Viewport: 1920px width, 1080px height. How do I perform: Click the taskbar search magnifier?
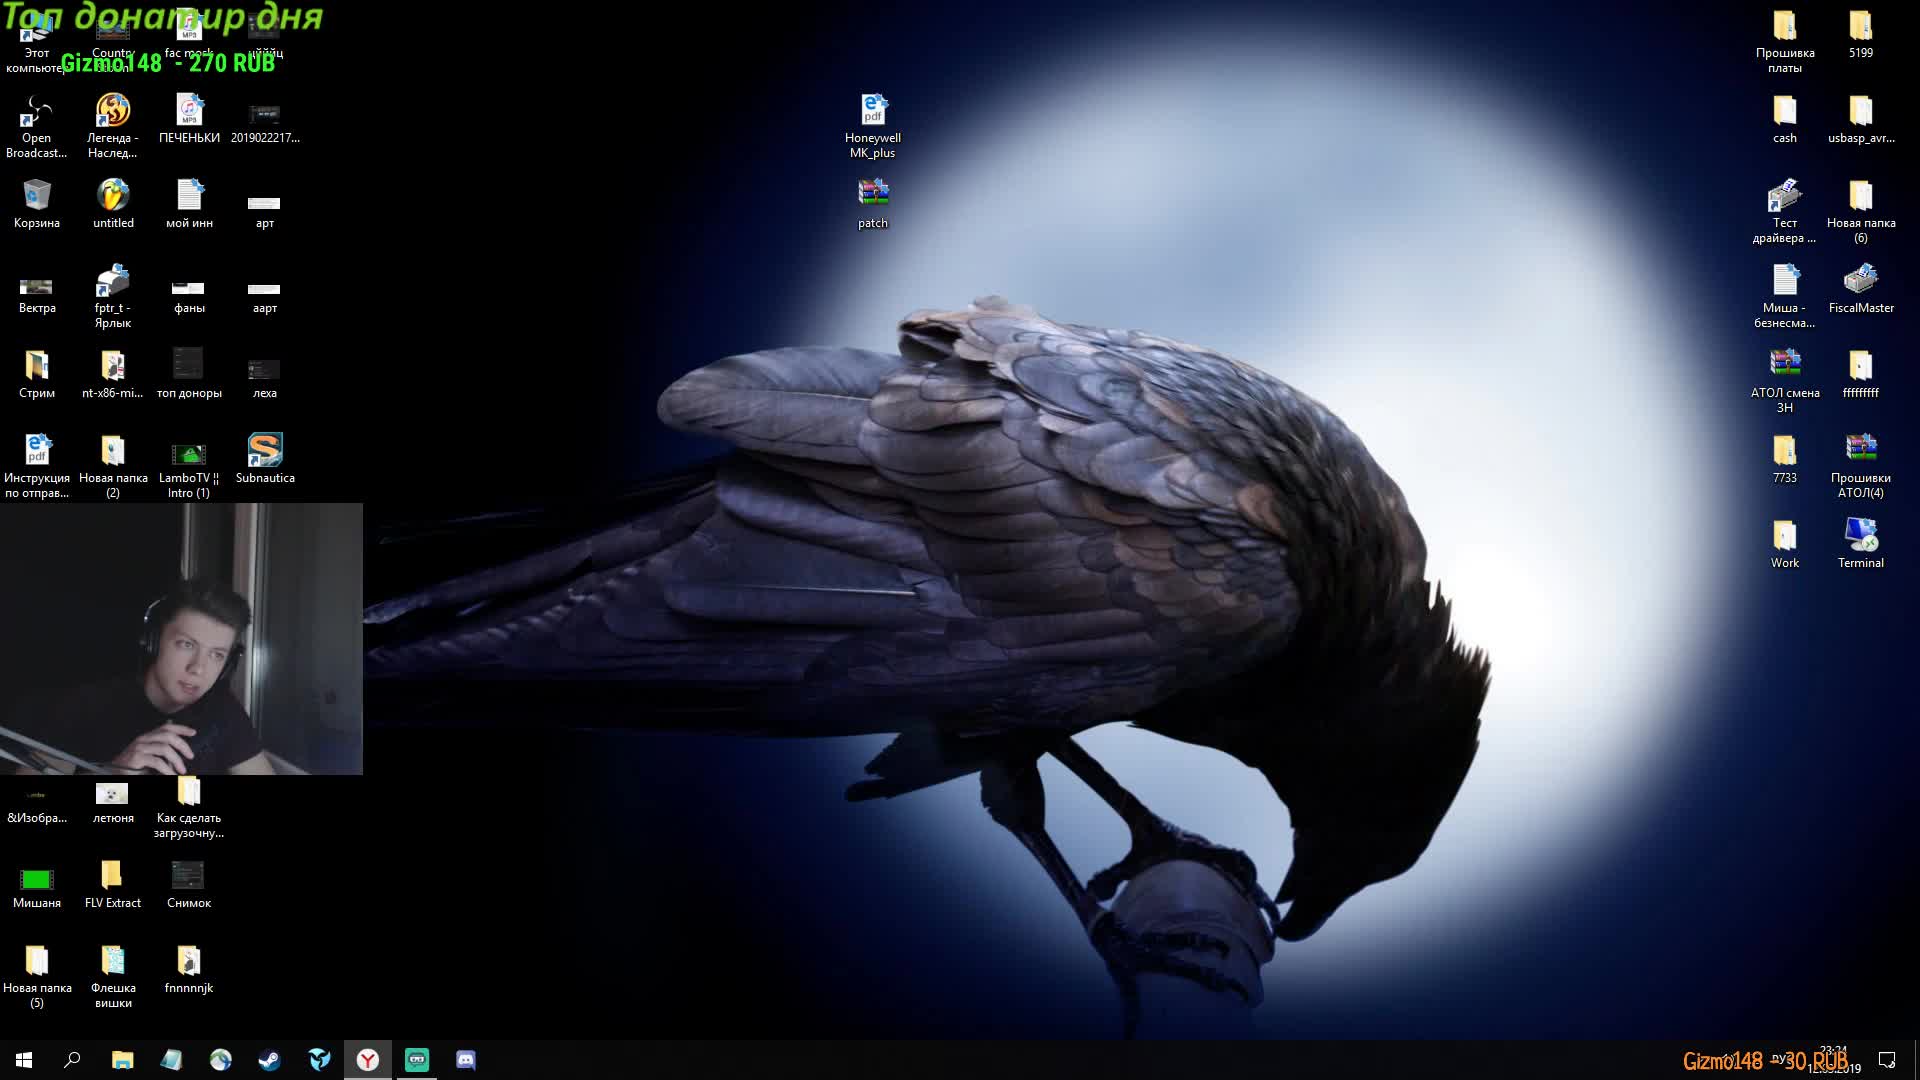[72, 1060]
